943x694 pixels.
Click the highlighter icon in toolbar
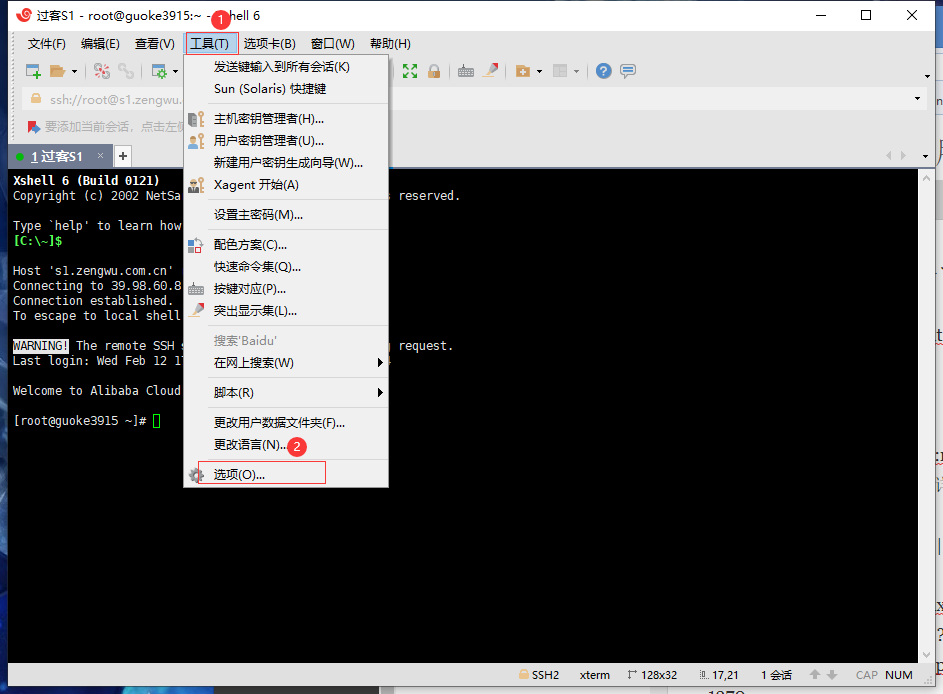point(490,71)
